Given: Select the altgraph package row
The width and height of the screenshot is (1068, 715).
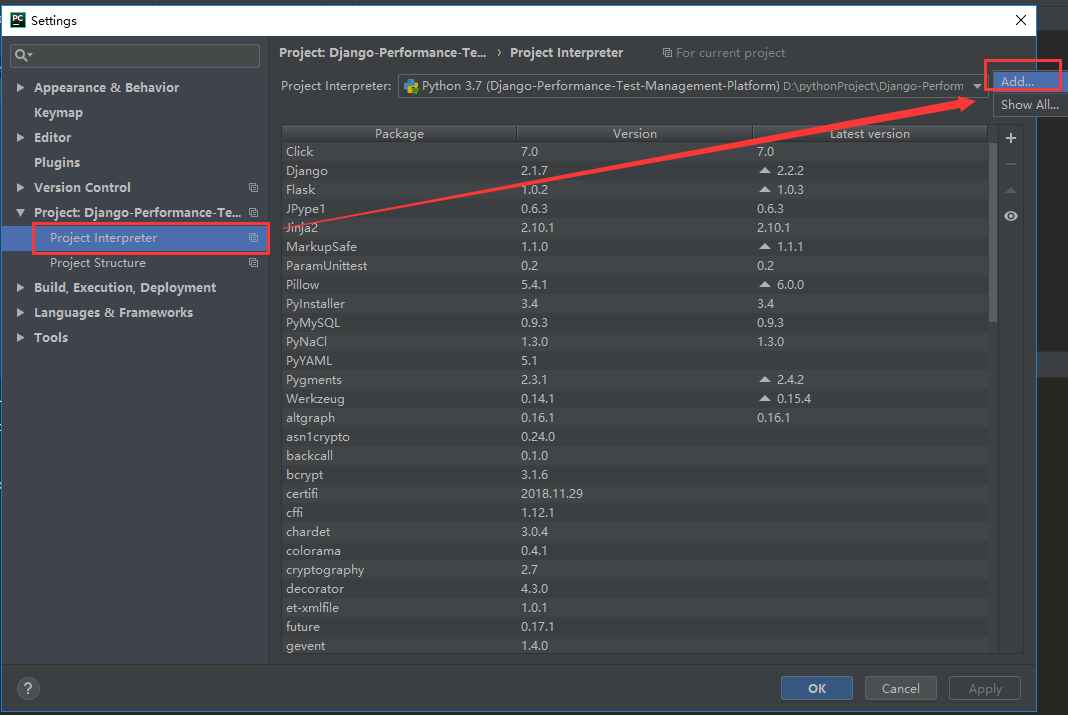Looking at the screenshot, I should click(x=635, y=417).
